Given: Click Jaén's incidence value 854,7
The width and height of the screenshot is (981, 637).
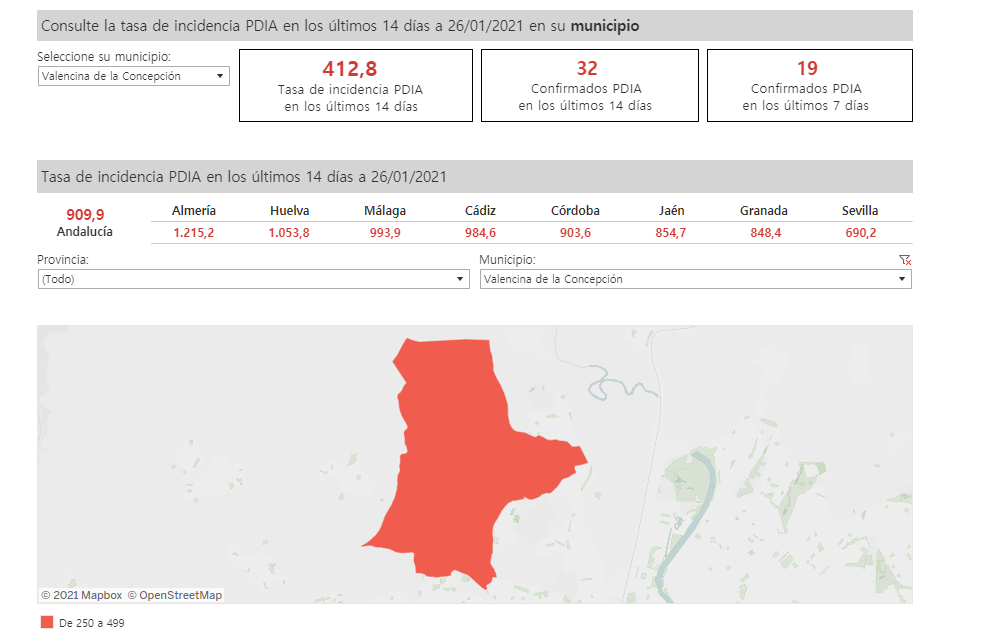Looking at the screenshot, I should tap(671, 233).
